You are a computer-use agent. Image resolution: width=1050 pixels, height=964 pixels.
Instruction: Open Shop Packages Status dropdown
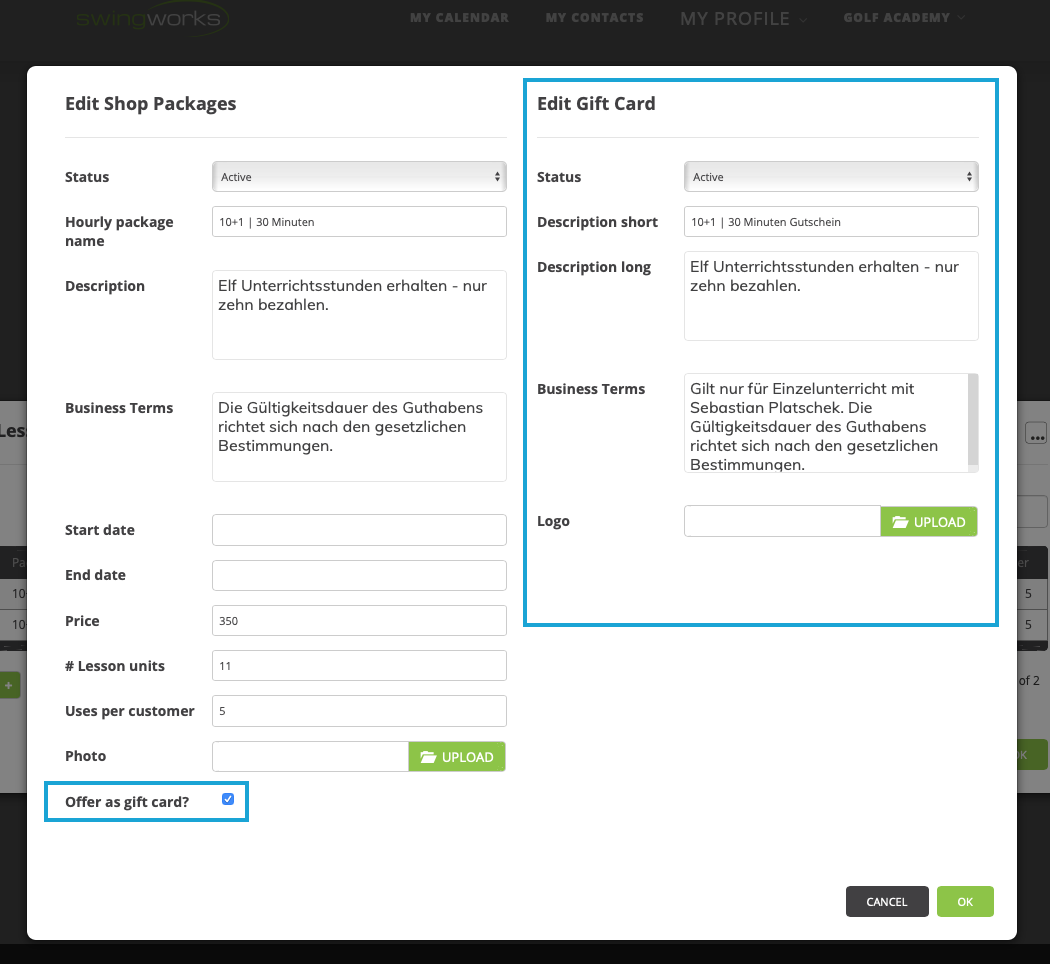coord(359,177)
